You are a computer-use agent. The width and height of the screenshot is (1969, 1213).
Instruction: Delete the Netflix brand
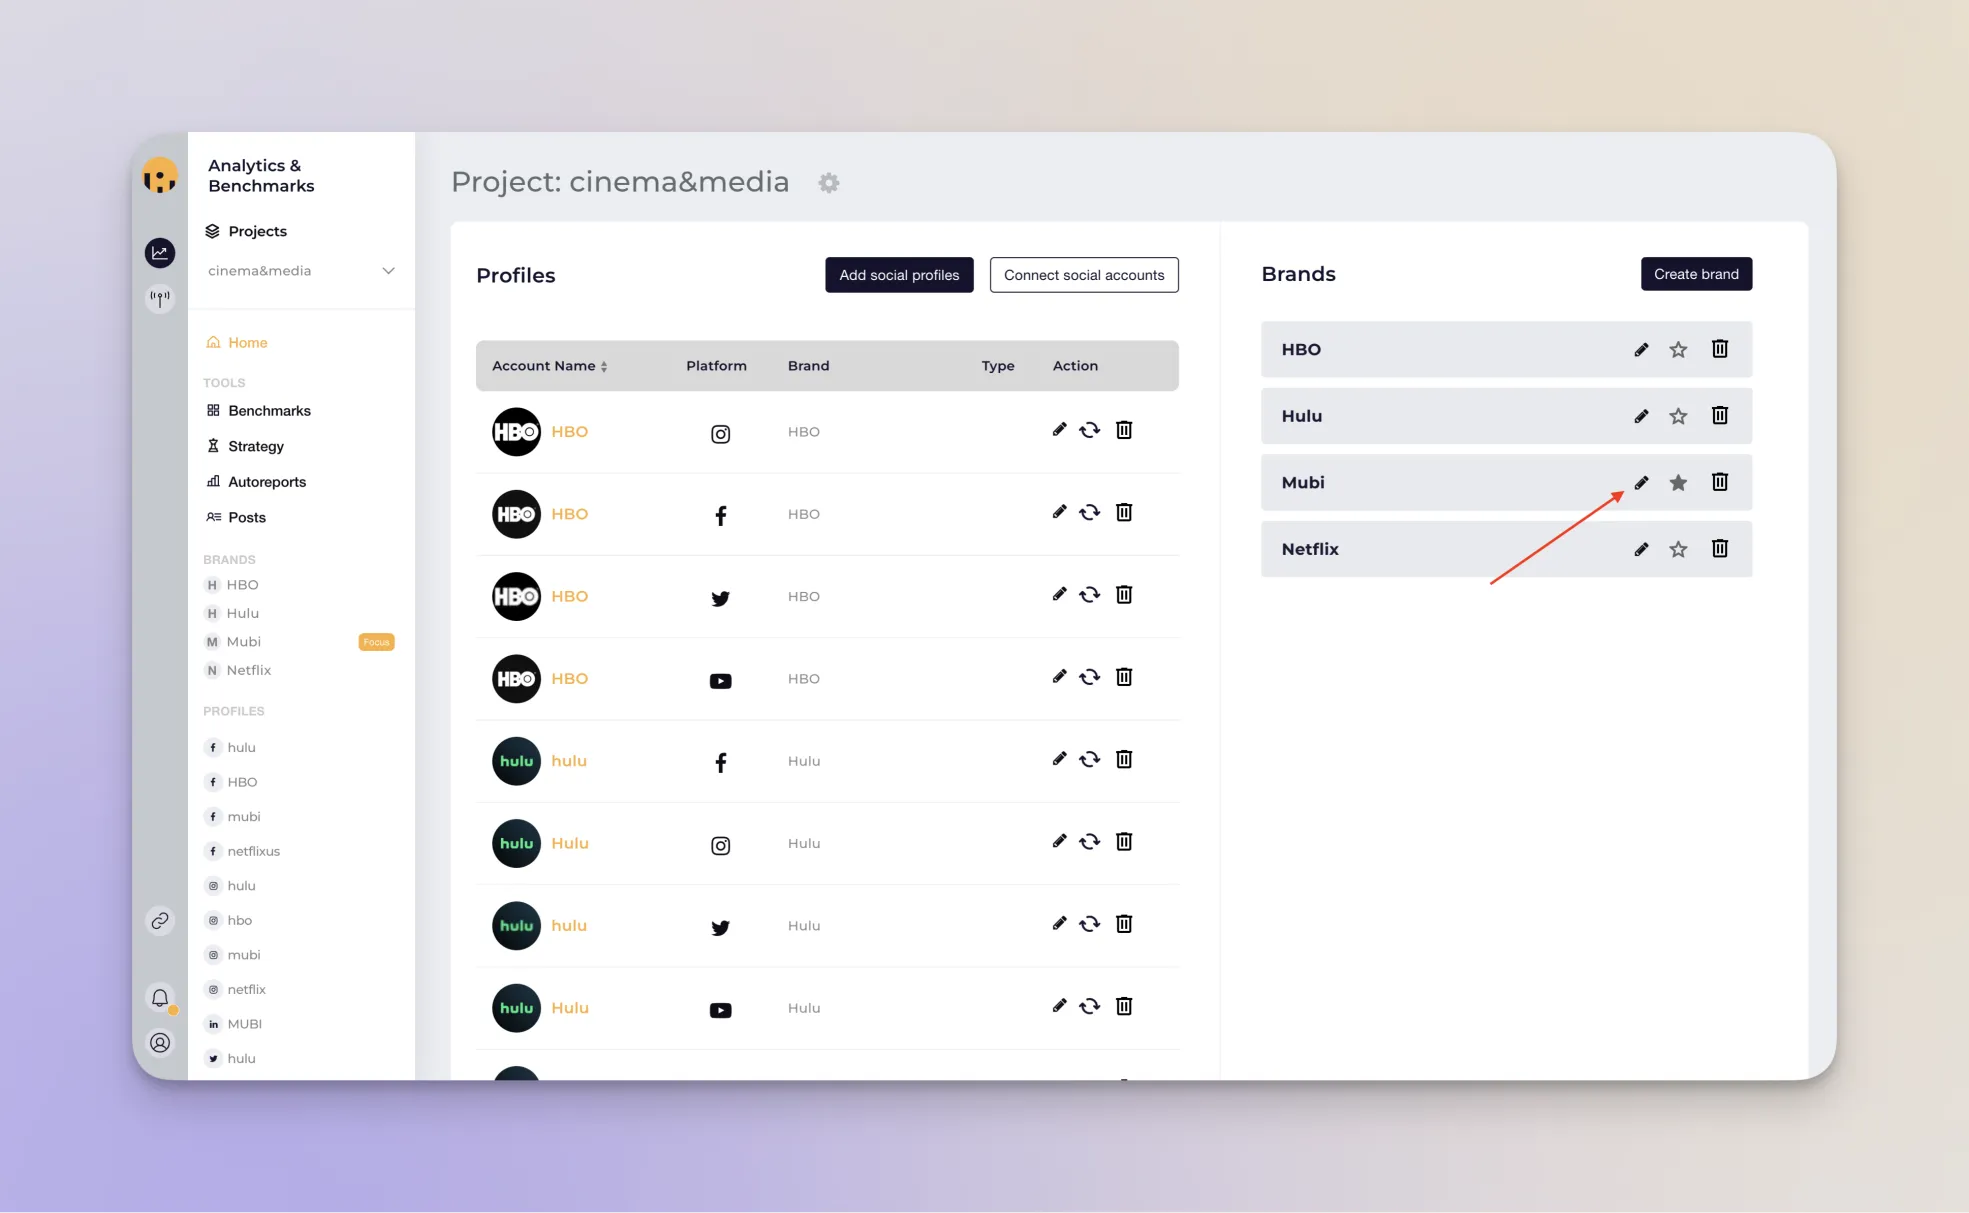tap(1720, 548)
